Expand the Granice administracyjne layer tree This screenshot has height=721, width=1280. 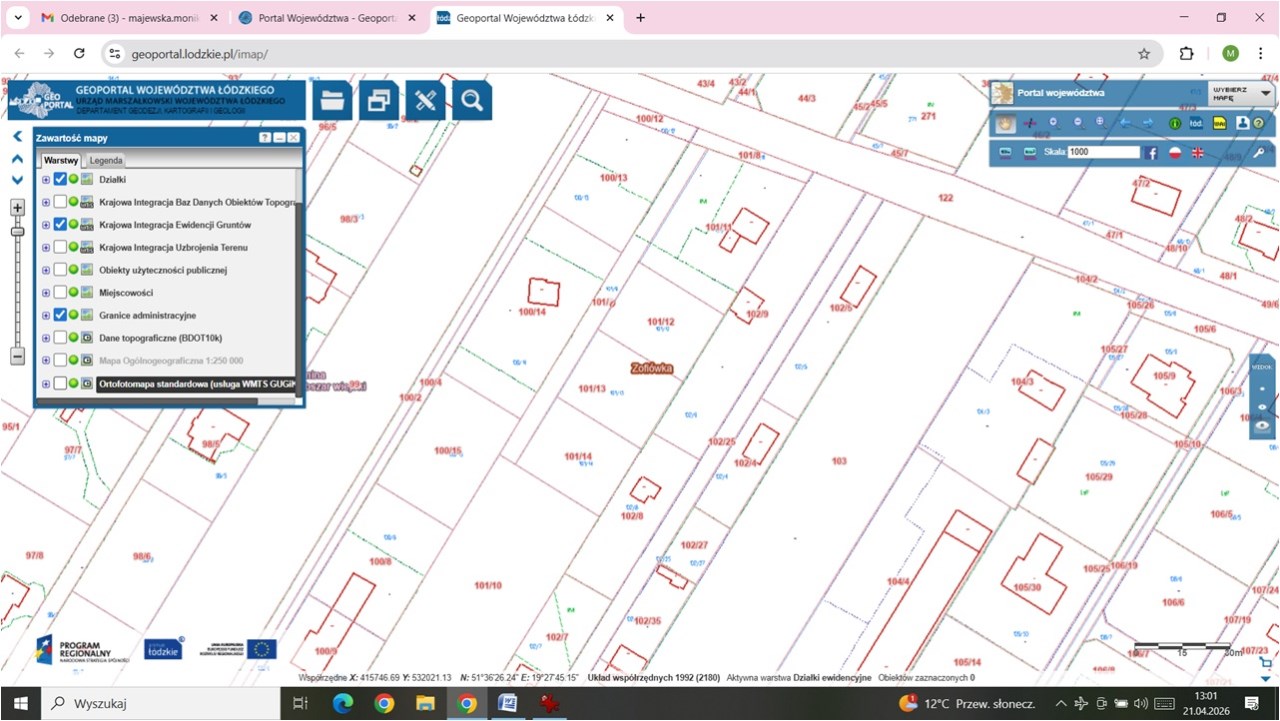(46, 315)
